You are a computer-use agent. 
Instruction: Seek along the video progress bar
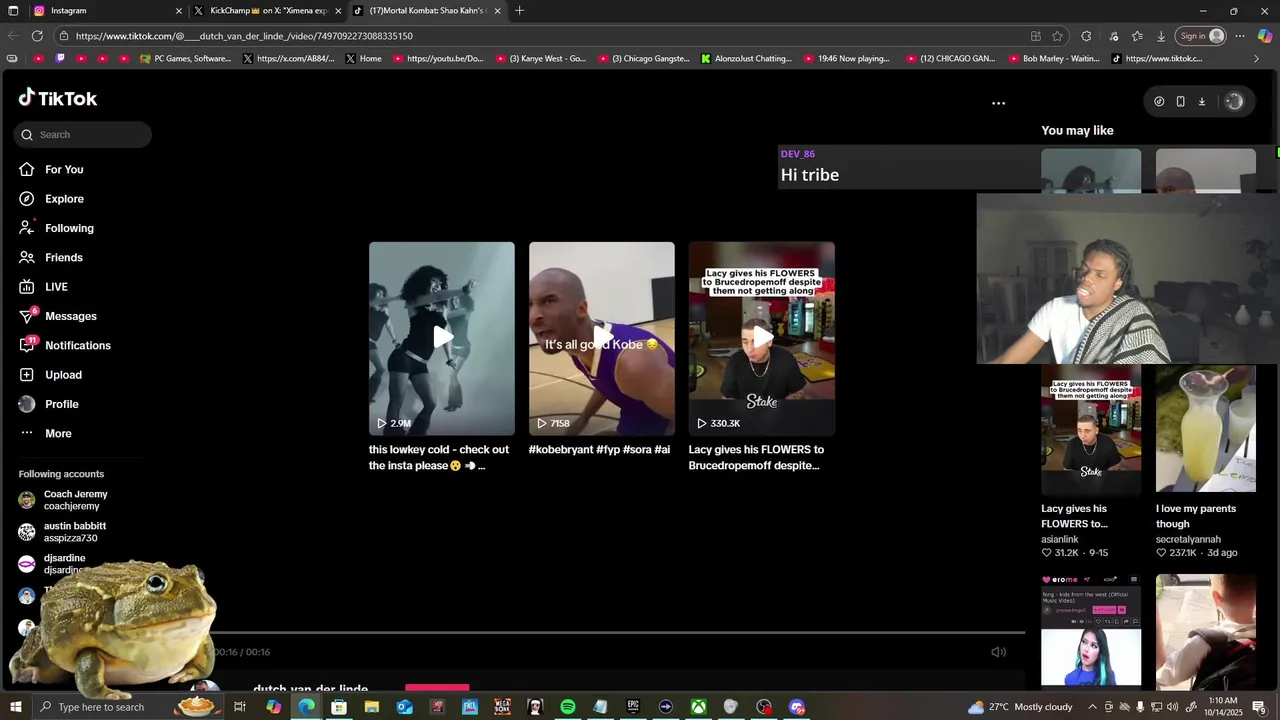click(617, 632)
